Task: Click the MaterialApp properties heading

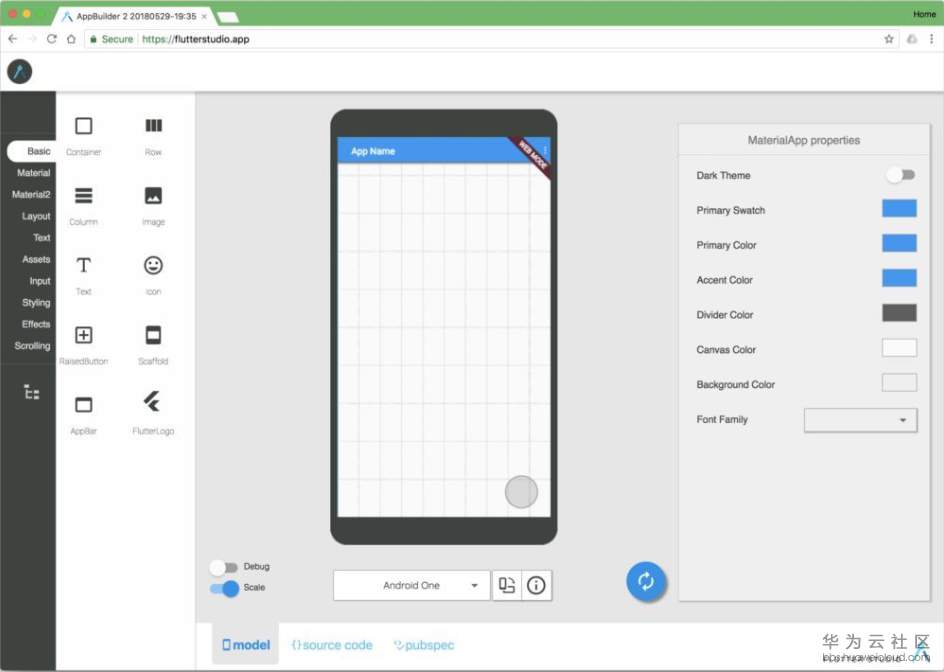Action: pyautogui.click(x=804, y=140)
